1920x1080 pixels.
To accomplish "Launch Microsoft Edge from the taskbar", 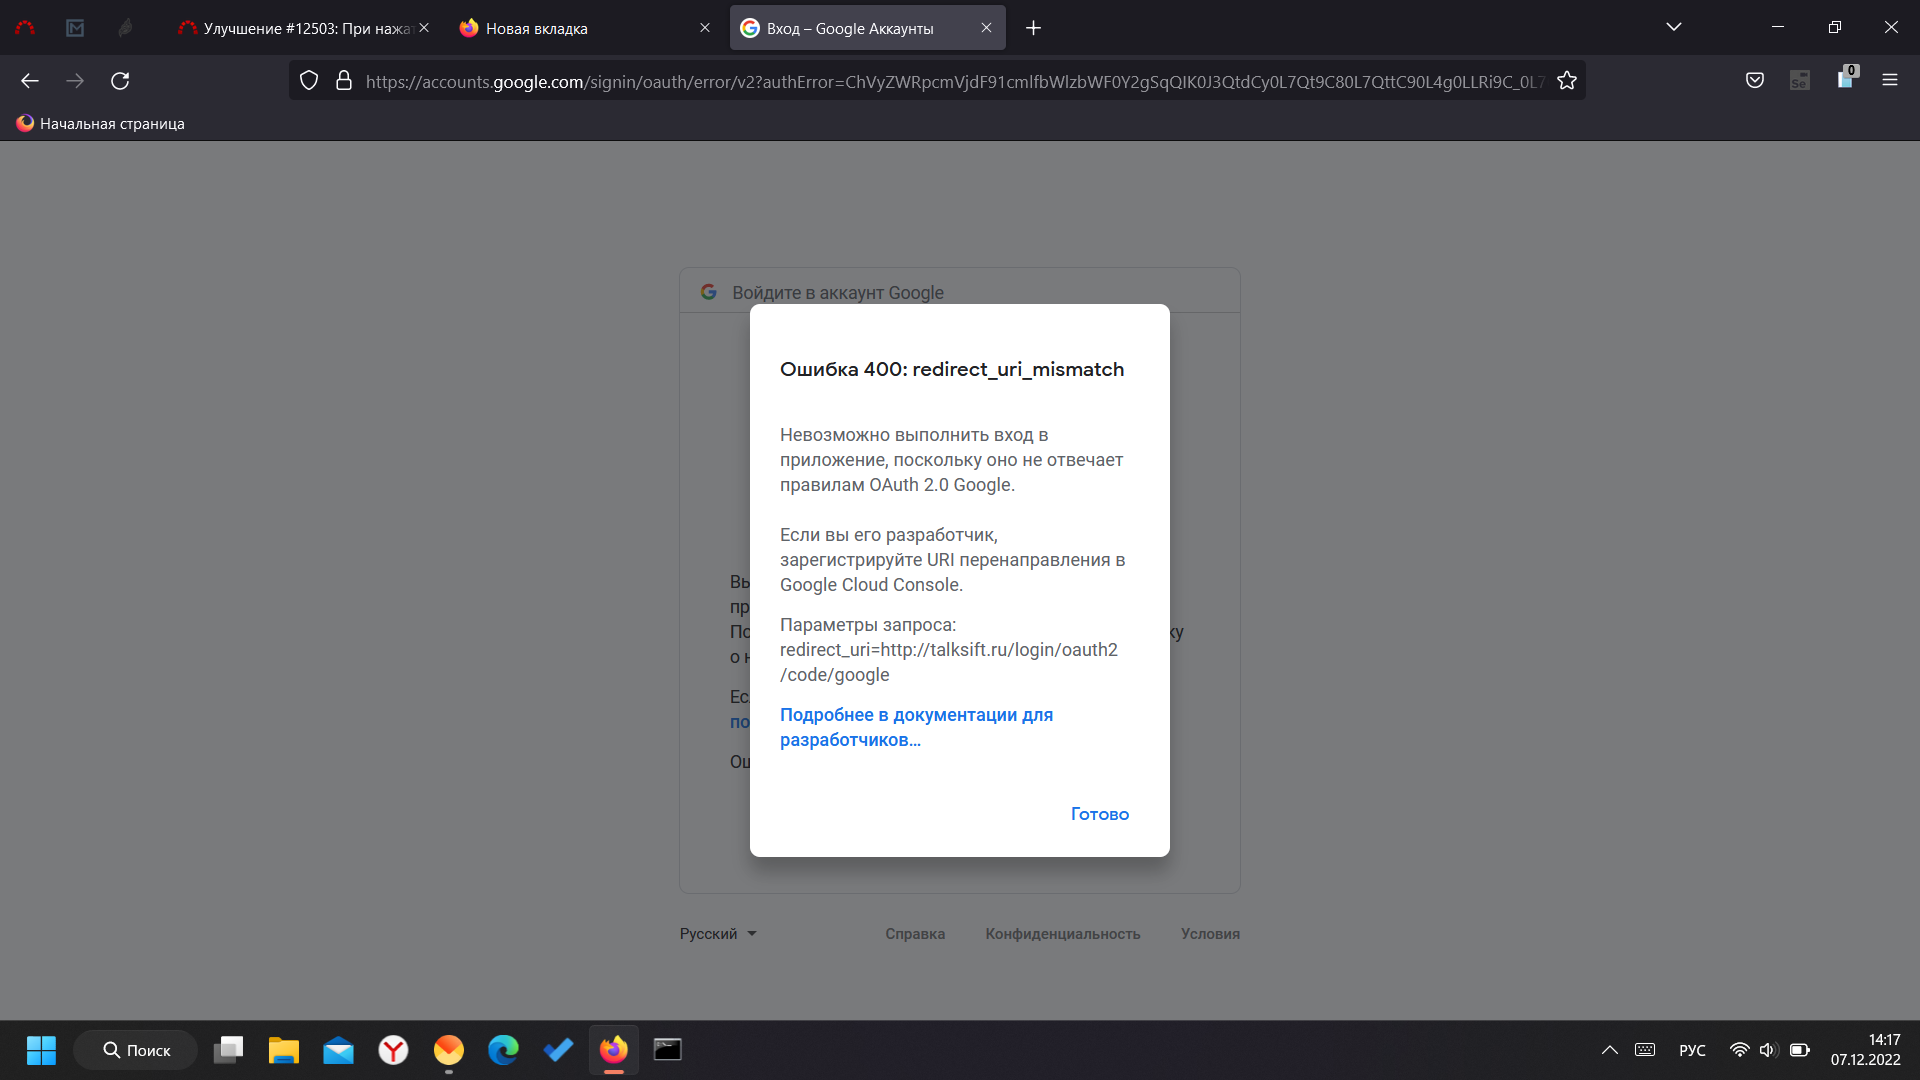I will [x=504, y=1050].
